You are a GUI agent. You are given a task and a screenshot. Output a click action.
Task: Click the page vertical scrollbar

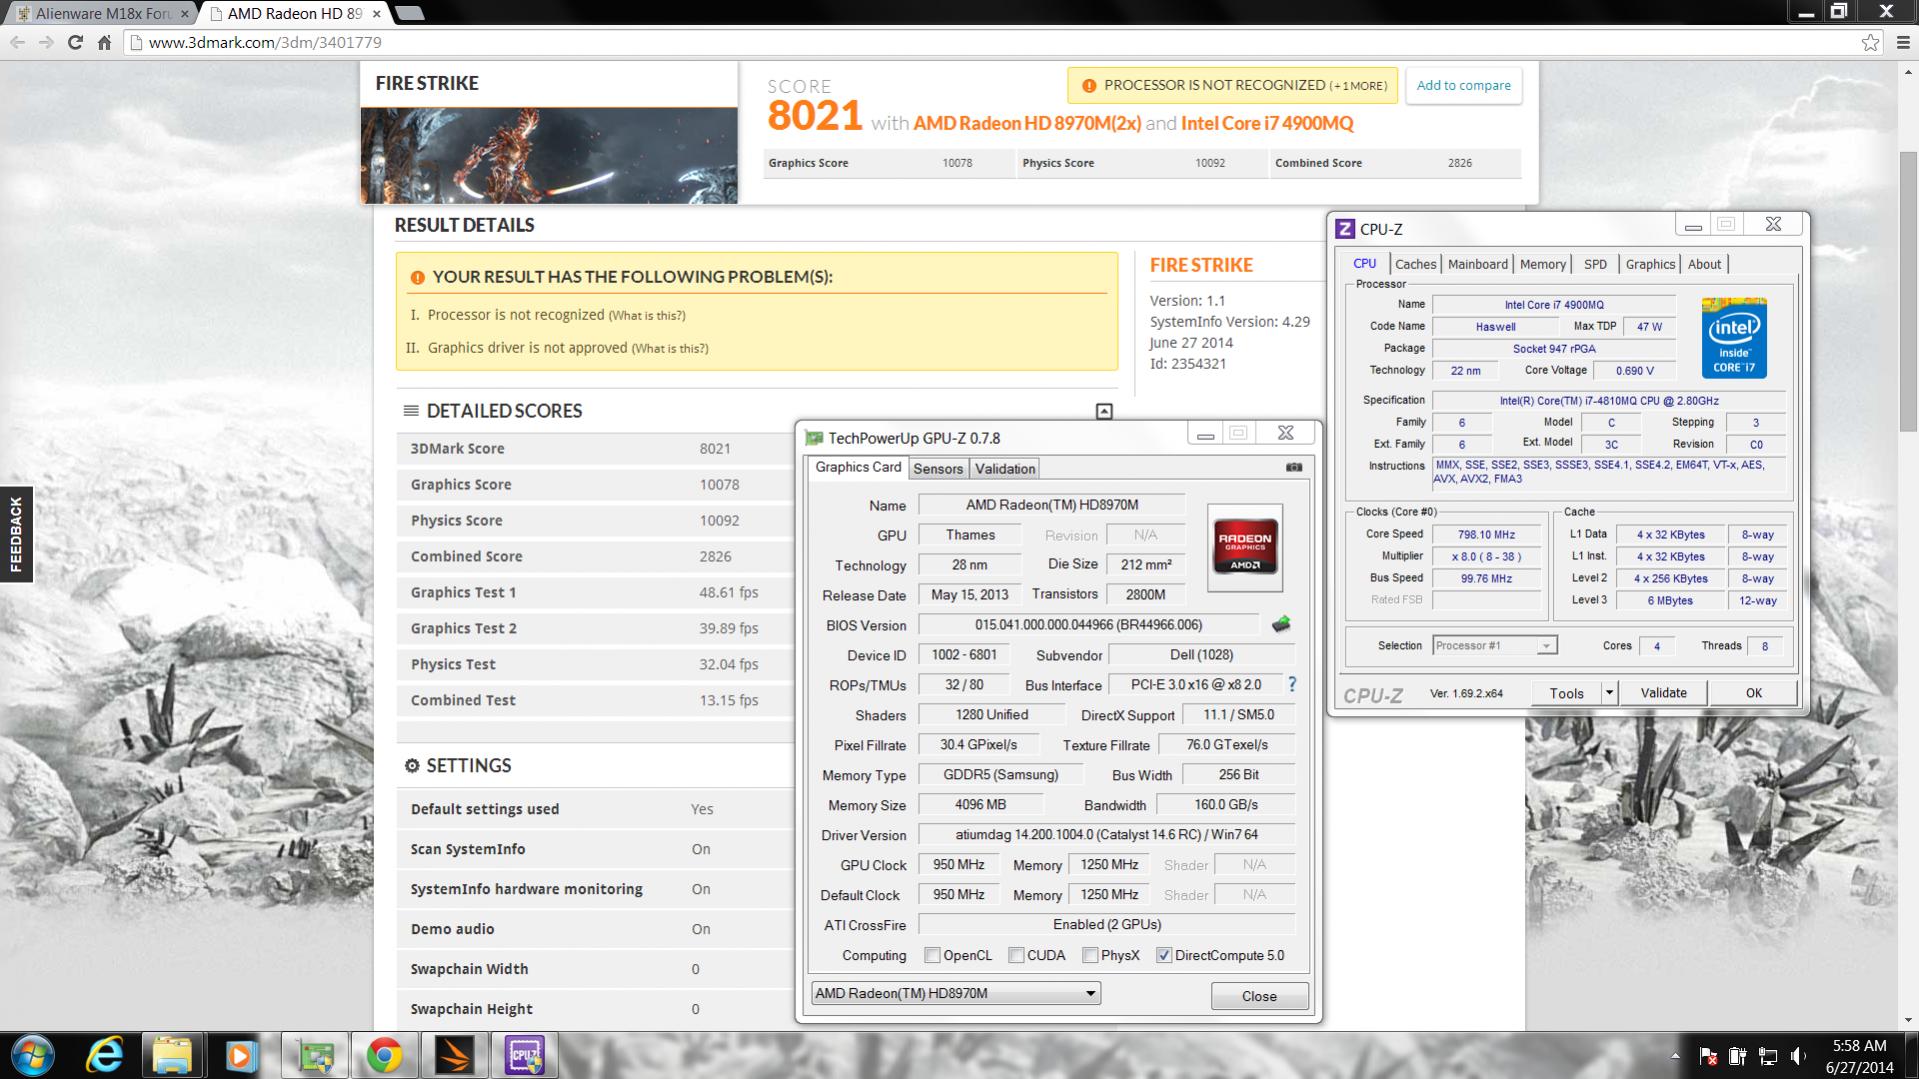click(x=1908, y=290)
